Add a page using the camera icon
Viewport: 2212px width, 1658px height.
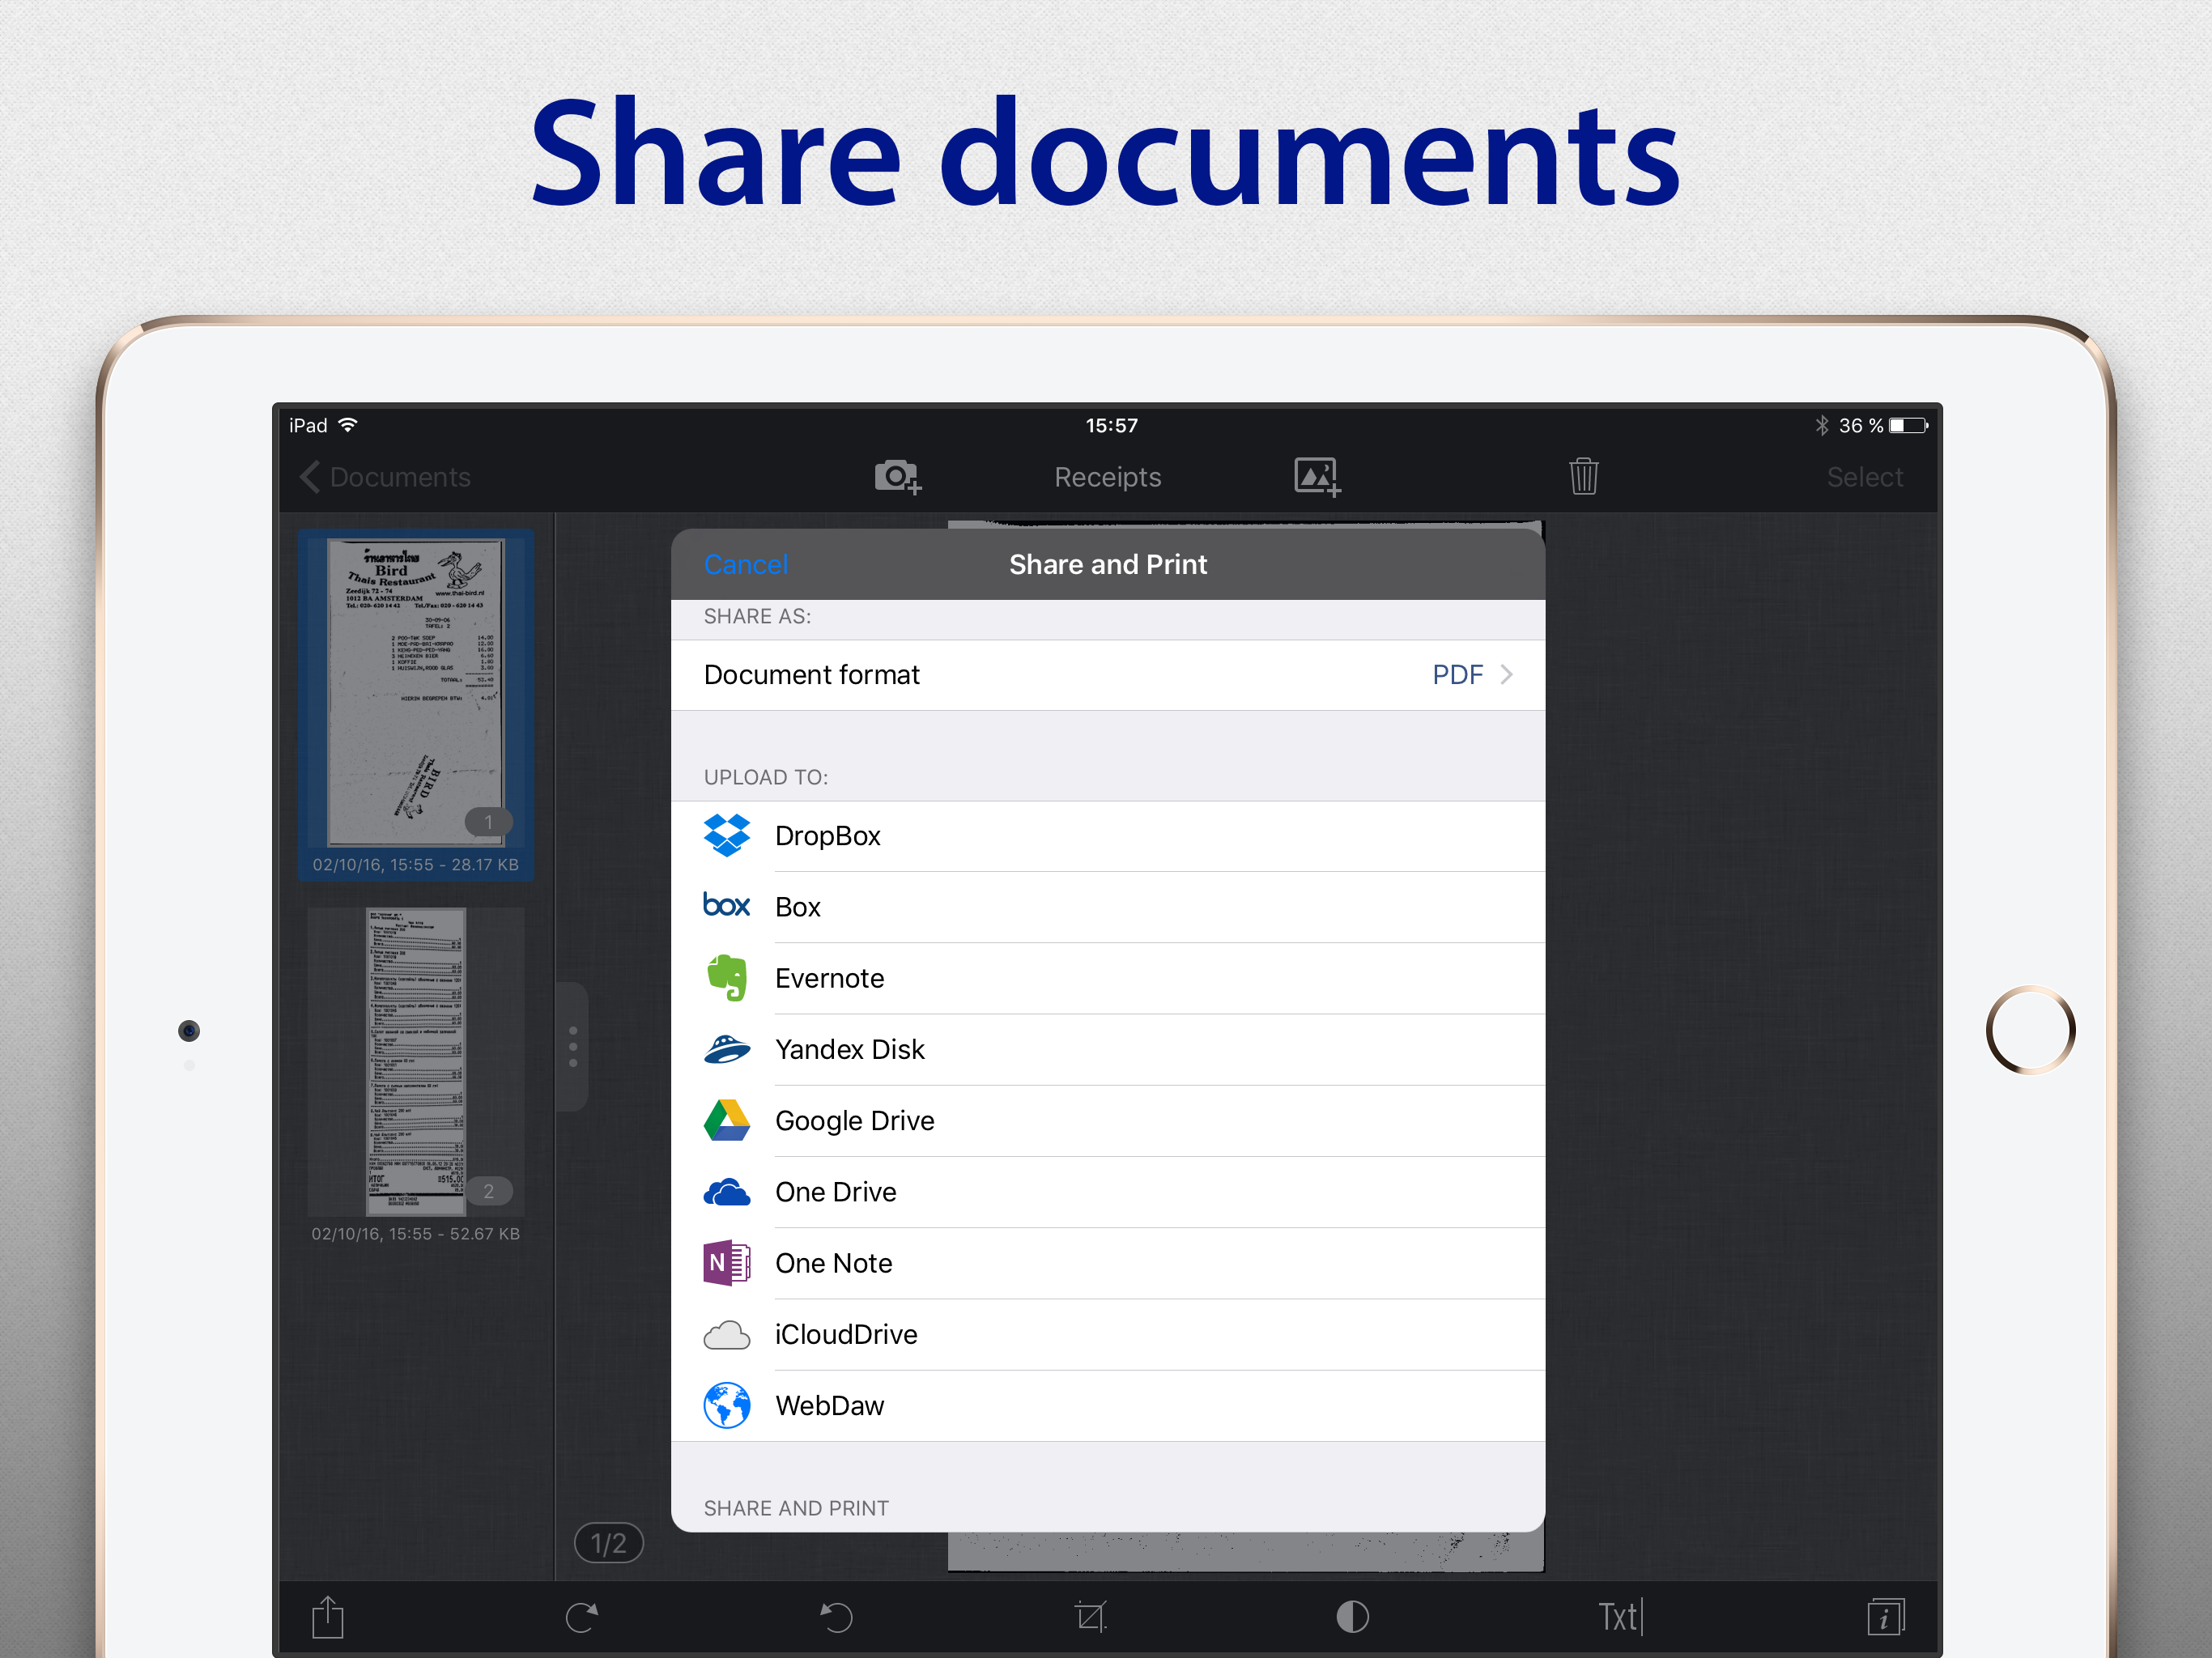click(x=897, y=477)
